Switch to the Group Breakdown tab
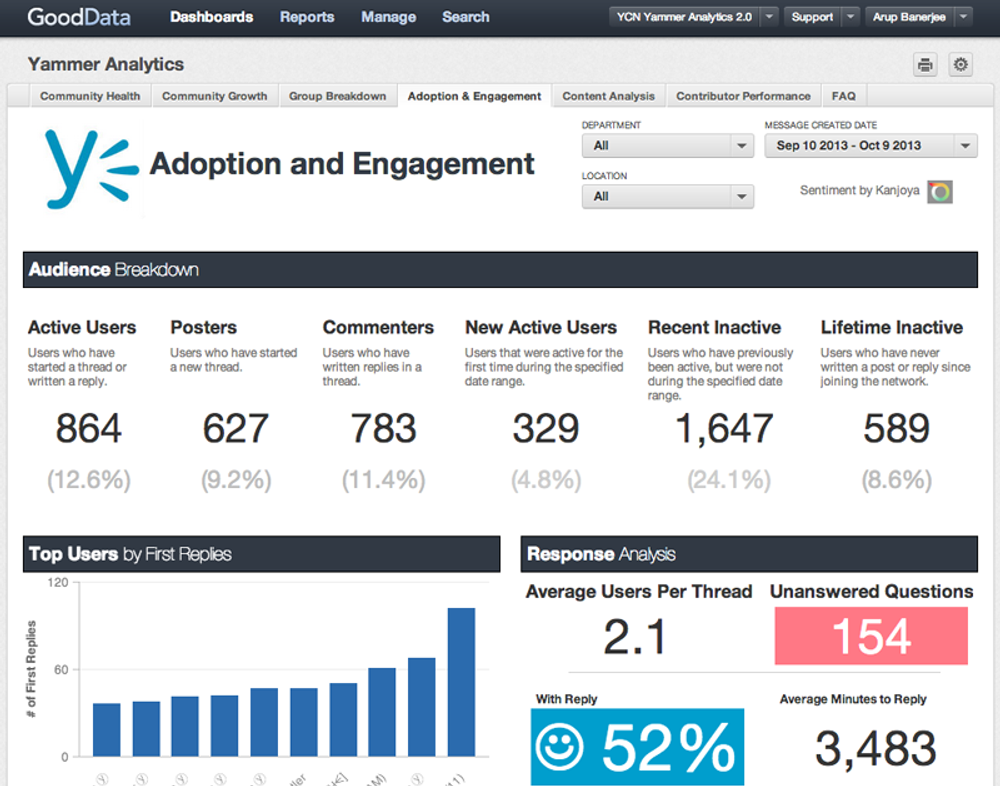 [337, 96]
